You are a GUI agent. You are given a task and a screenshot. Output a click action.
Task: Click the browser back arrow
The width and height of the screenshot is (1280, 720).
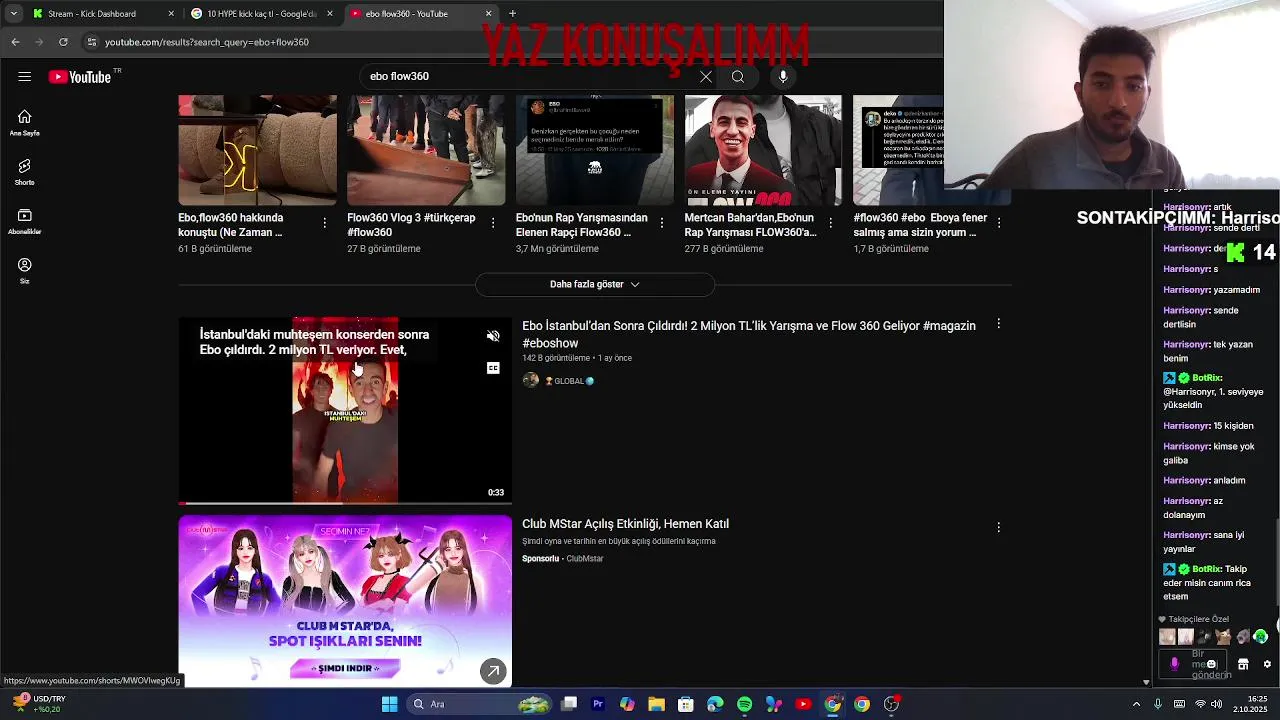(15, 42)
